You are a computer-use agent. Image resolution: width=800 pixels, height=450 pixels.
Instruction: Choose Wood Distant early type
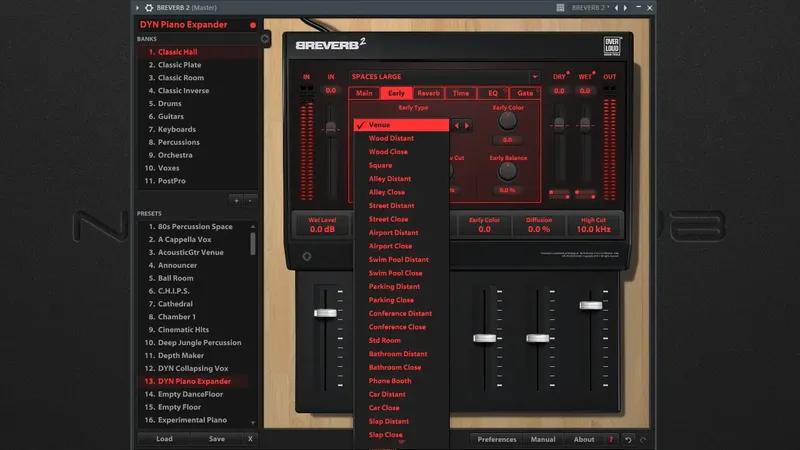coord(402,138)
